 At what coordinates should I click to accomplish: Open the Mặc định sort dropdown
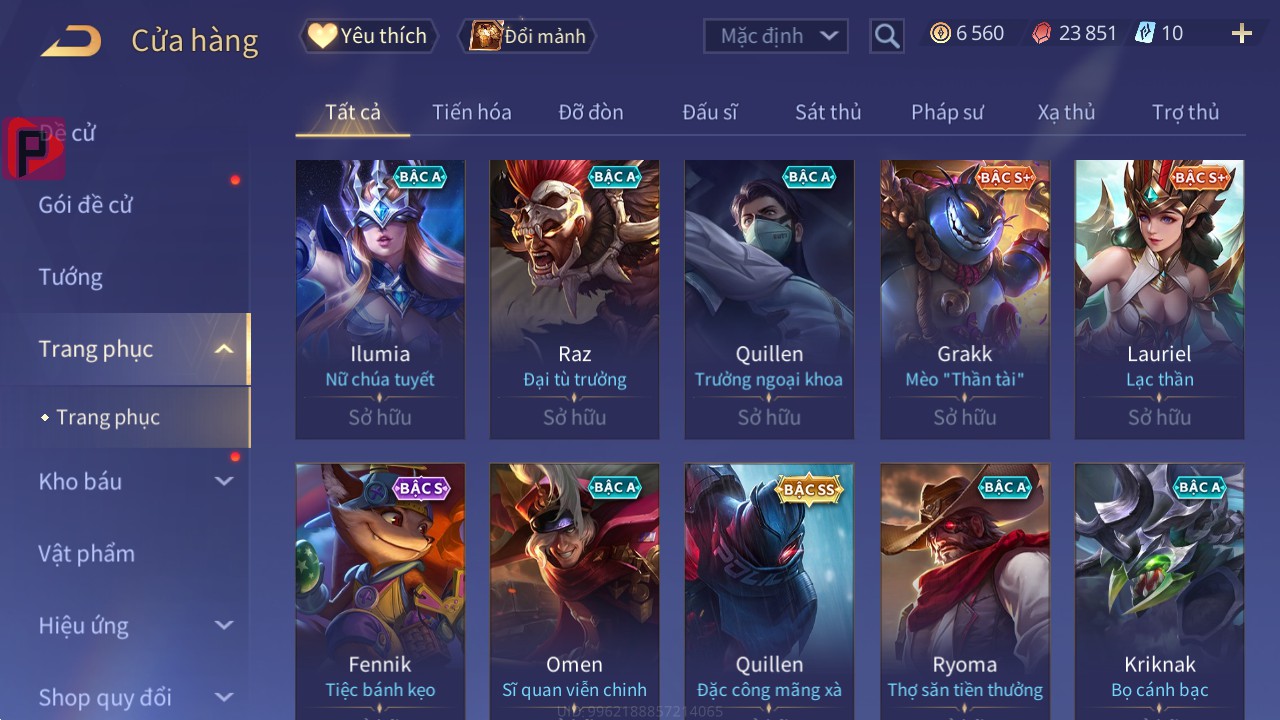776,36
